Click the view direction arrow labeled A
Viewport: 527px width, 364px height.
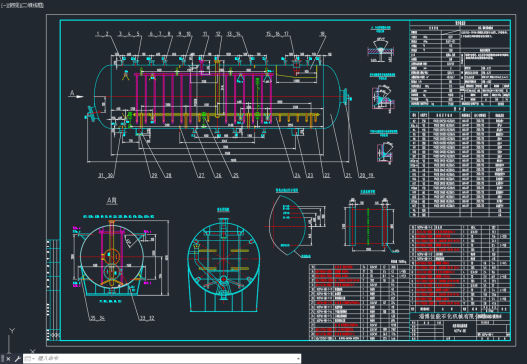click(76, 95)
